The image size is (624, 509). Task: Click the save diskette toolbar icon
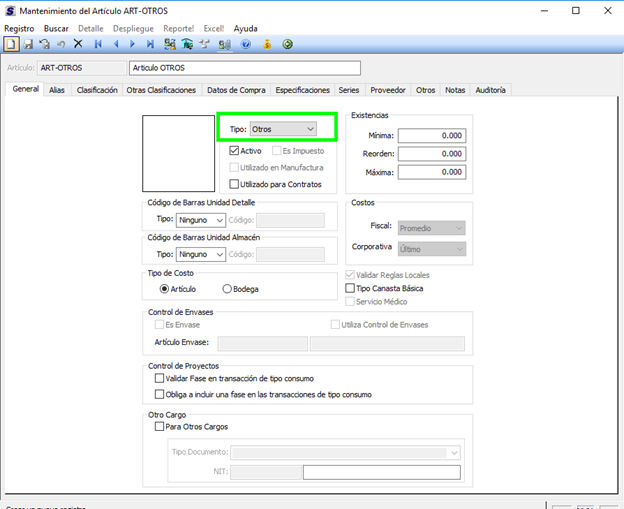(x=28, y=44)
